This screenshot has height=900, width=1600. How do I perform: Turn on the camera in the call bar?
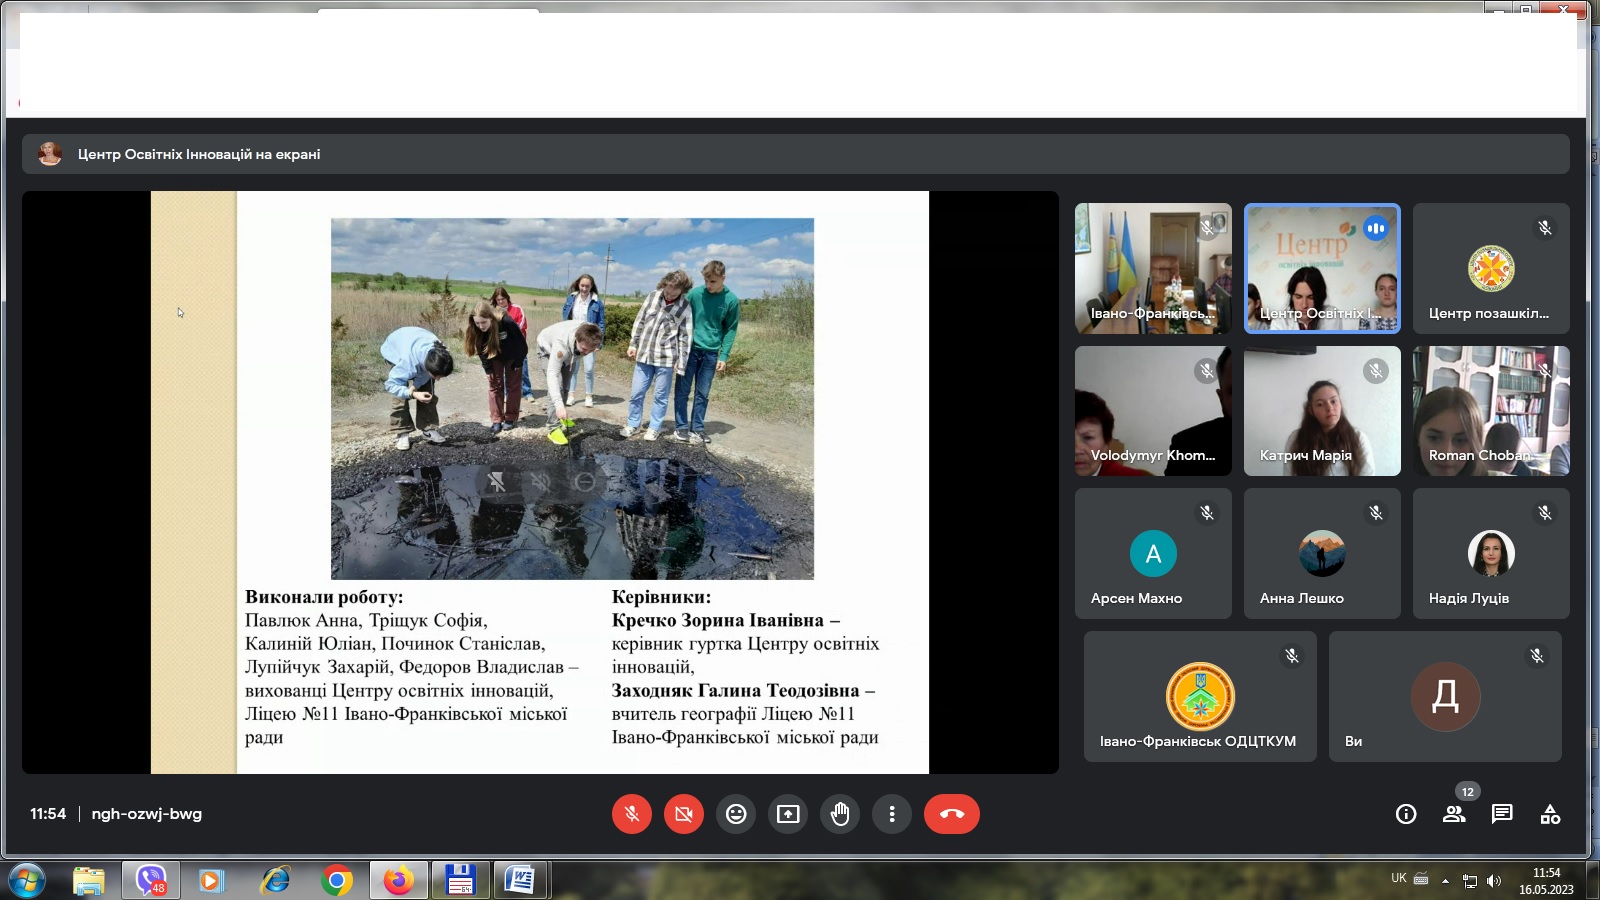[684, 814]
